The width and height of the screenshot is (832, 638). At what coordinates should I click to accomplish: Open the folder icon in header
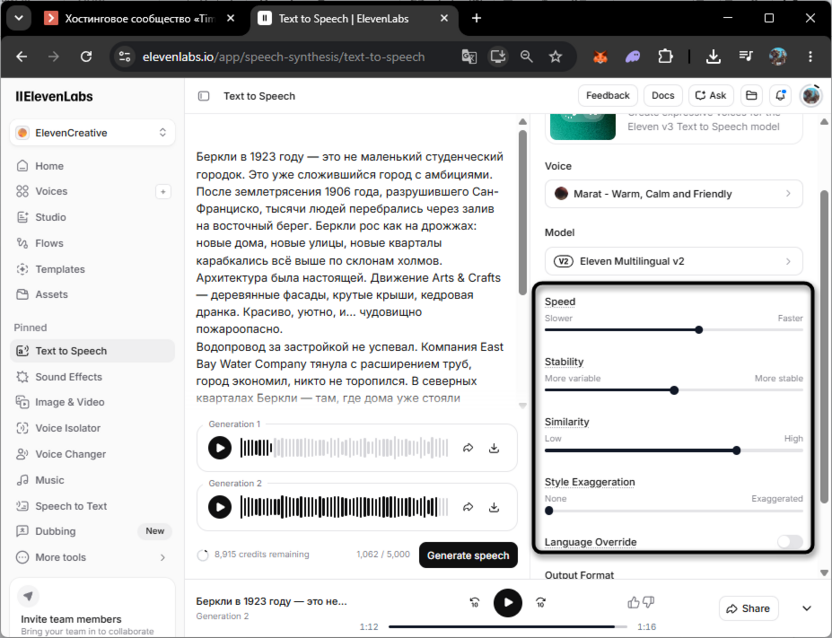coord(751,96)
